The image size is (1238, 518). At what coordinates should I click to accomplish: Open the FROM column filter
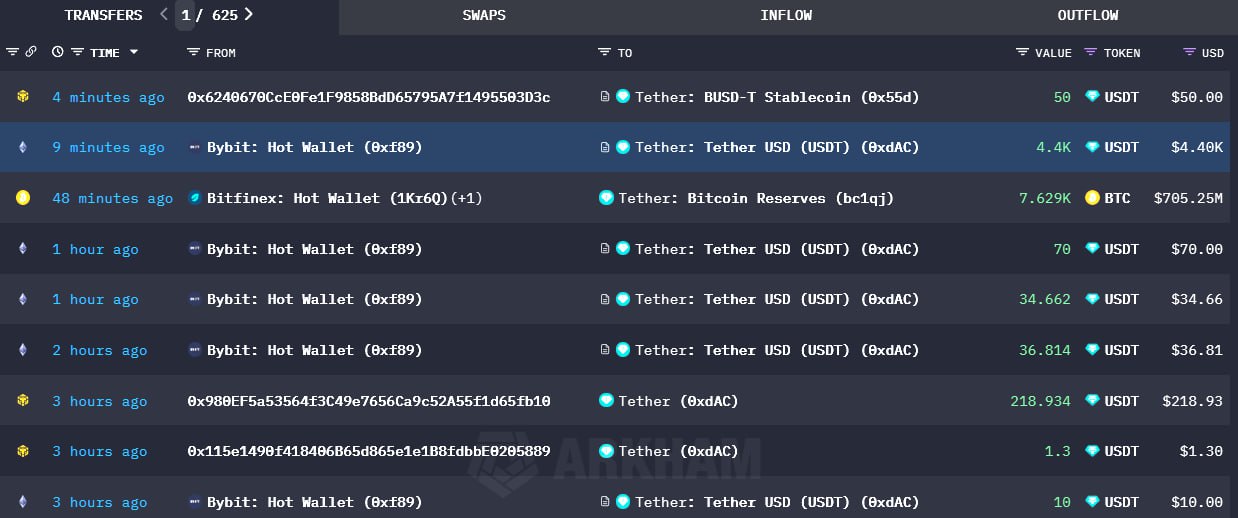(193, 52)
